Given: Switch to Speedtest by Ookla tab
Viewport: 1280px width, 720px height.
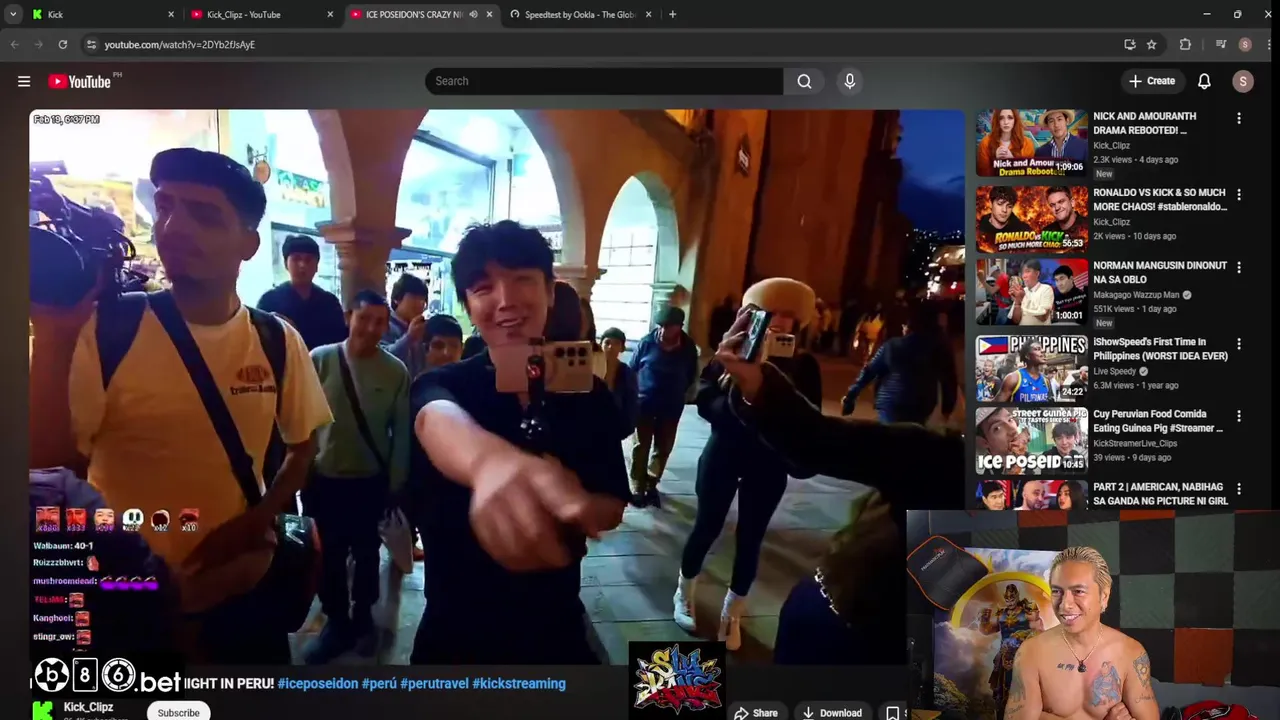Looking at the screenshot, I should click(x=580, y=14).
